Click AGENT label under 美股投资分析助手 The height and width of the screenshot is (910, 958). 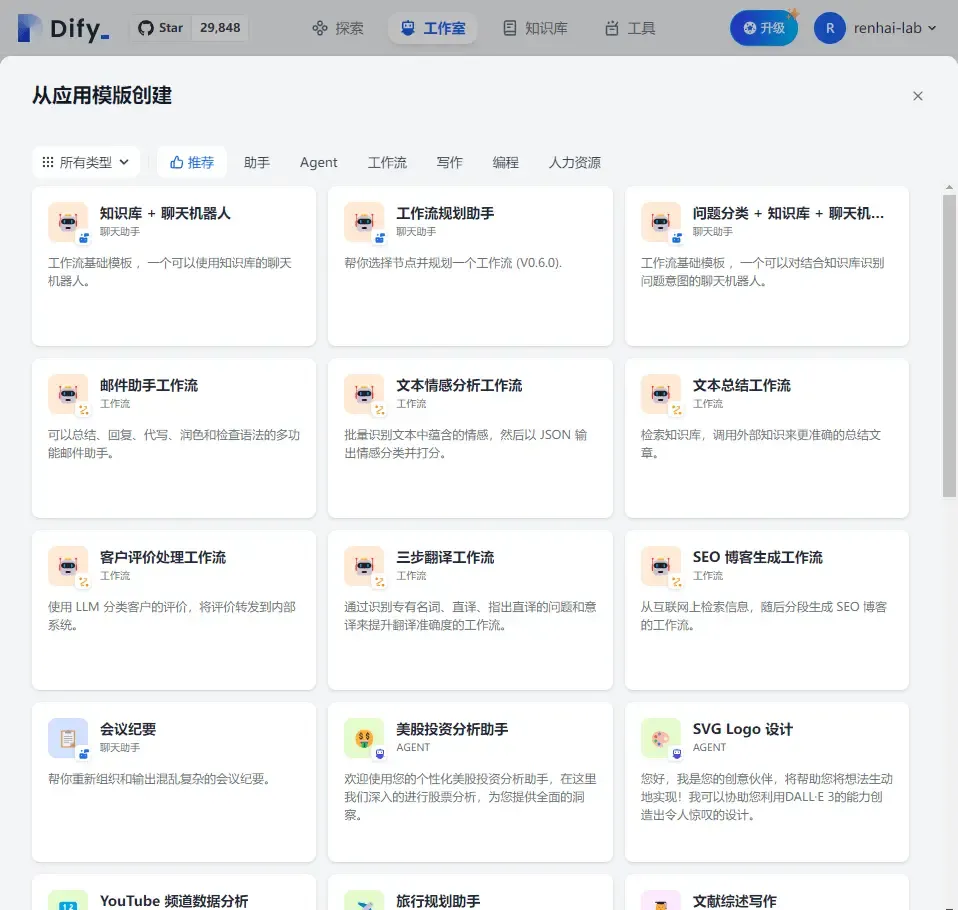click(413, 747)
